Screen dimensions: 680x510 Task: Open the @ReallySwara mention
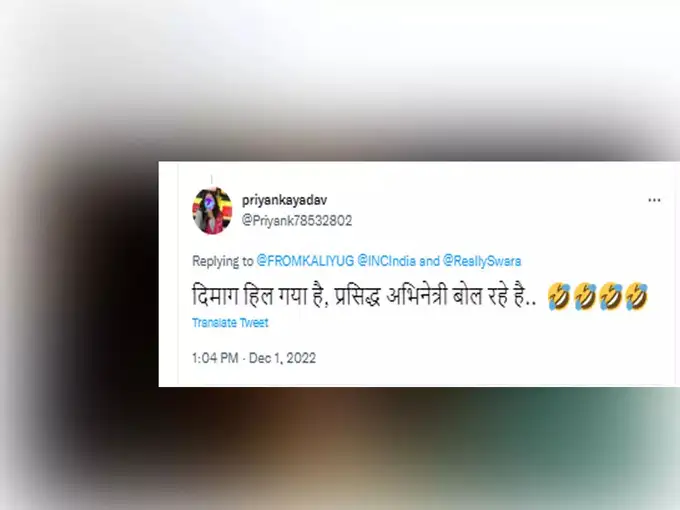point(482,261)
